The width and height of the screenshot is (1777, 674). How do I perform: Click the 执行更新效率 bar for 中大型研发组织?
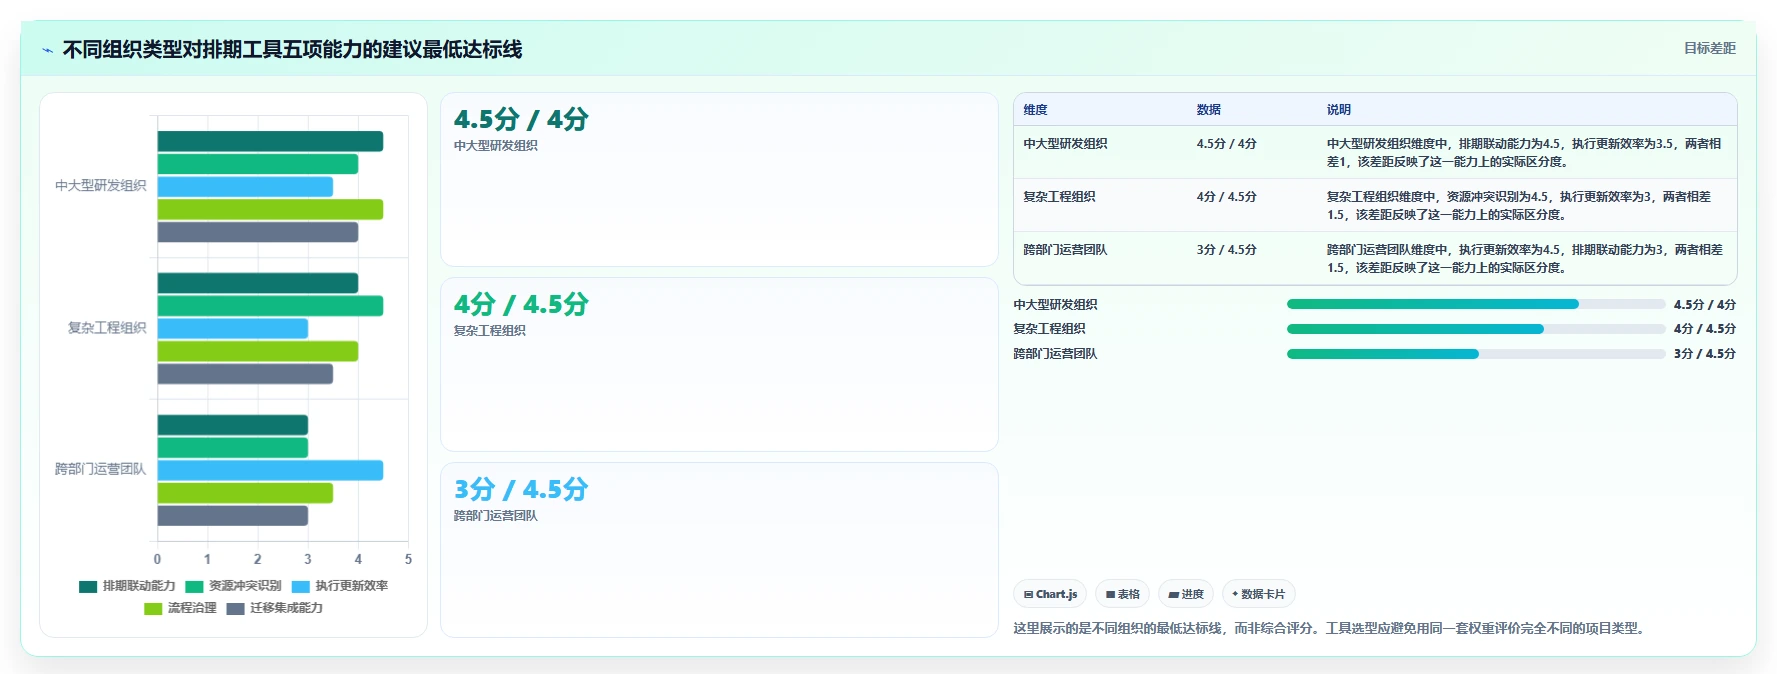[245, 187]
